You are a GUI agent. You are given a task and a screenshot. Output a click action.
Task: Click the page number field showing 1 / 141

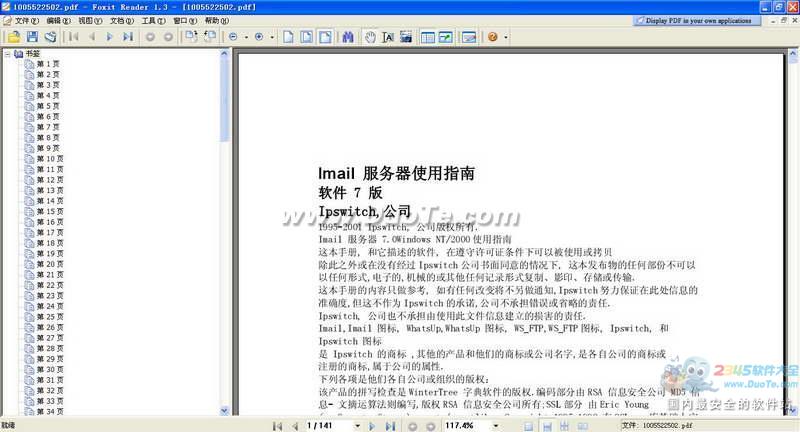click(328, 425)
